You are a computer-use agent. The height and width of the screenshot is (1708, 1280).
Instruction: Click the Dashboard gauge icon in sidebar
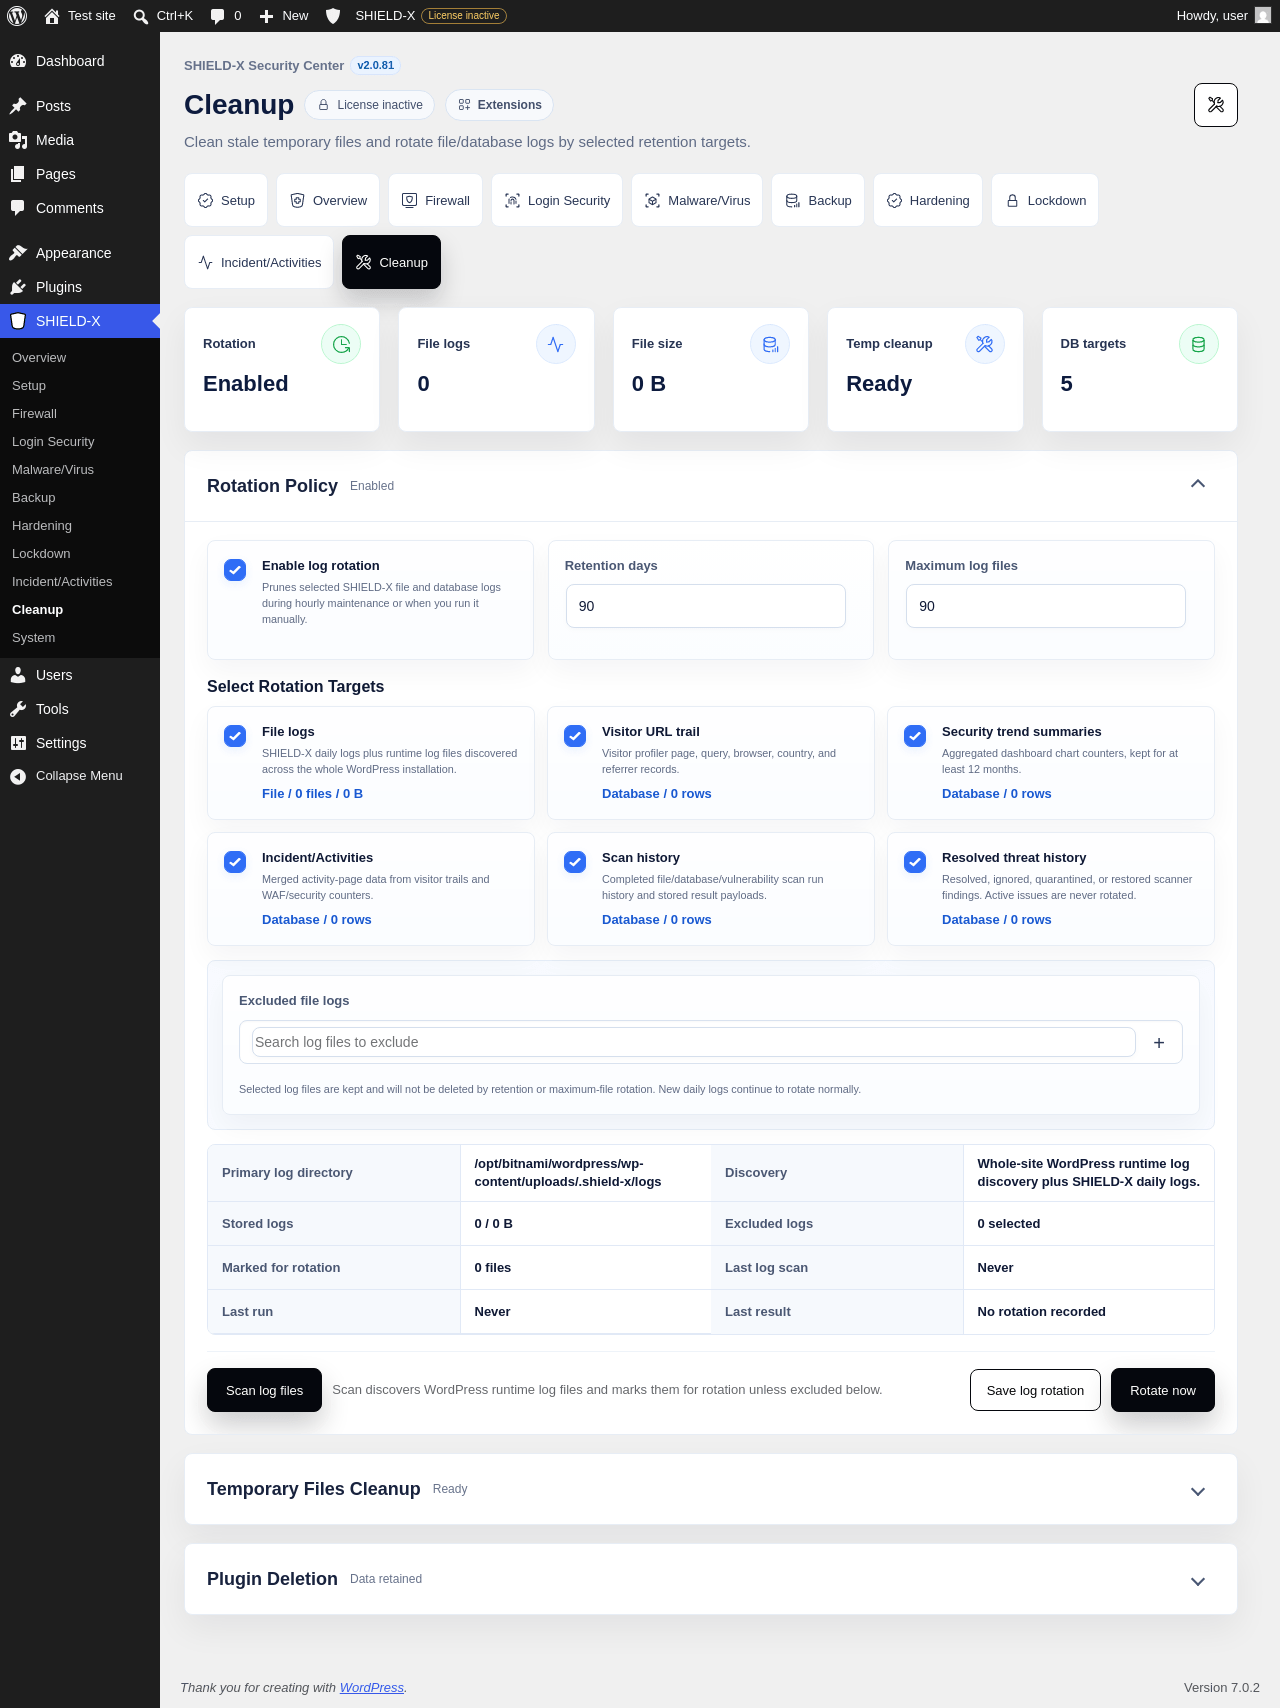click(x=18, y=61)
